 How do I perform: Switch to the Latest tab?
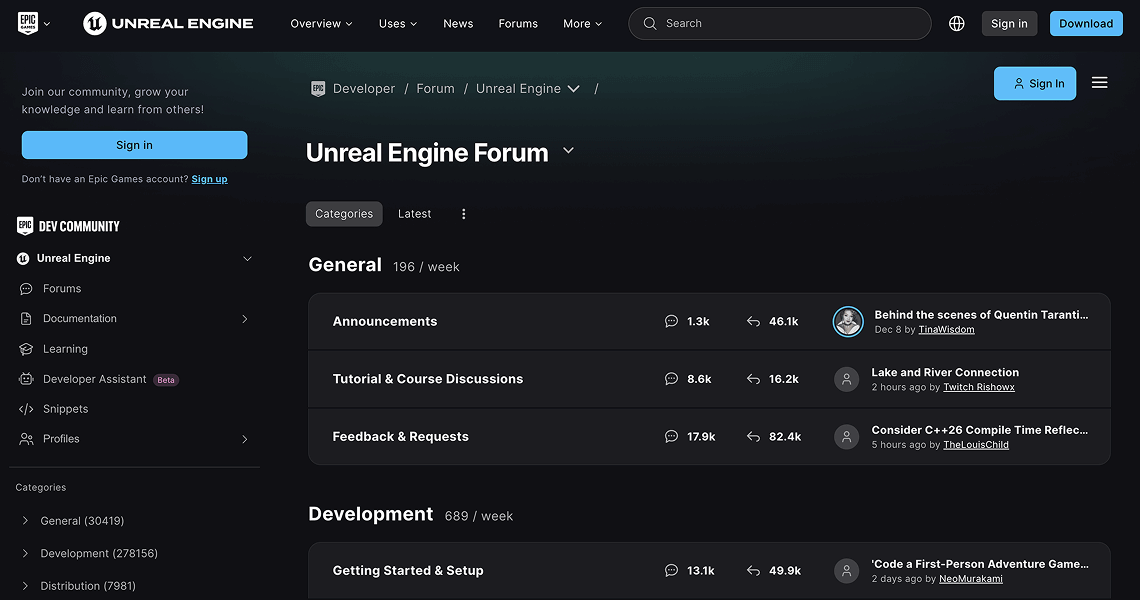414,213
